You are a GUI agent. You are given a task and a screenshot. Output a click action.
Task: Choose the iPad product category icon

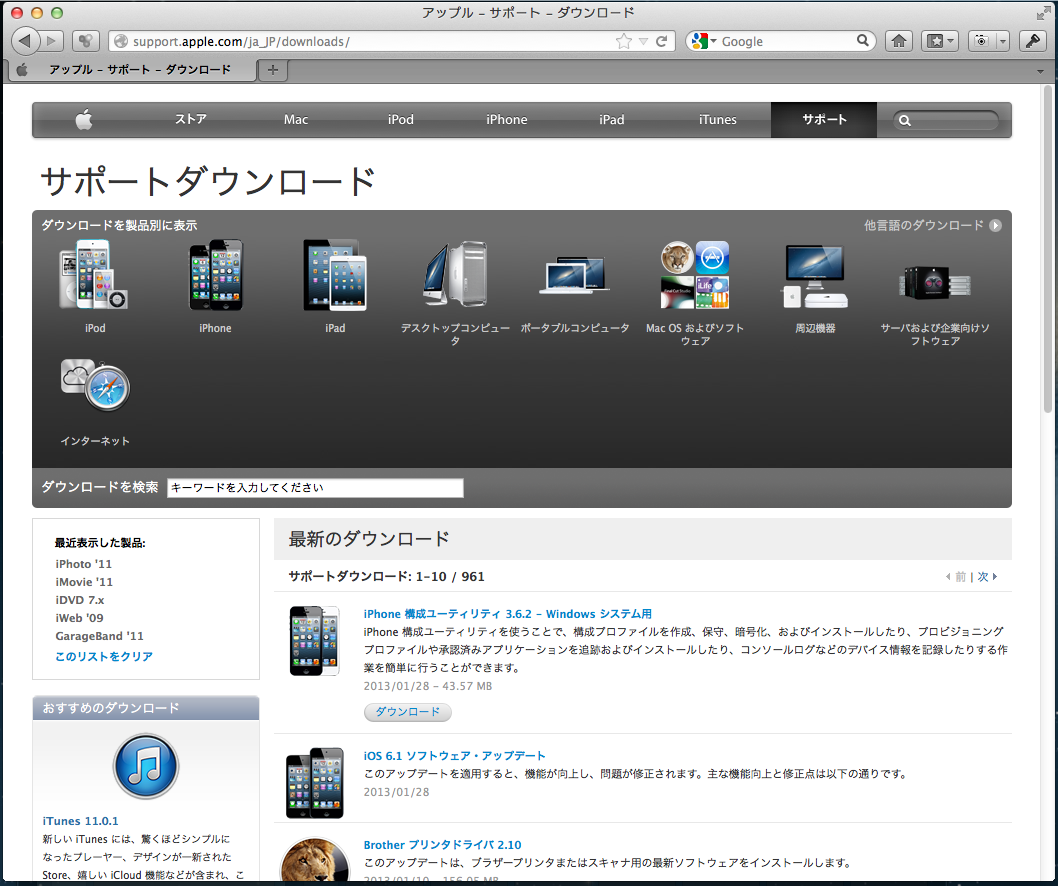[x=335, y=275]
